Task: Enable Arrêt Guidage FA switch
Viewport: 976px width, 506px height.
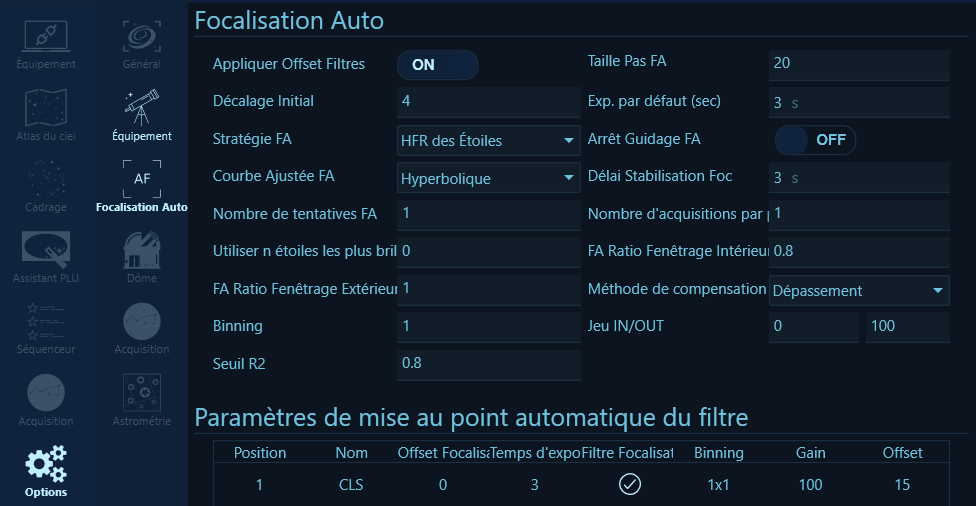Action: 815,140
